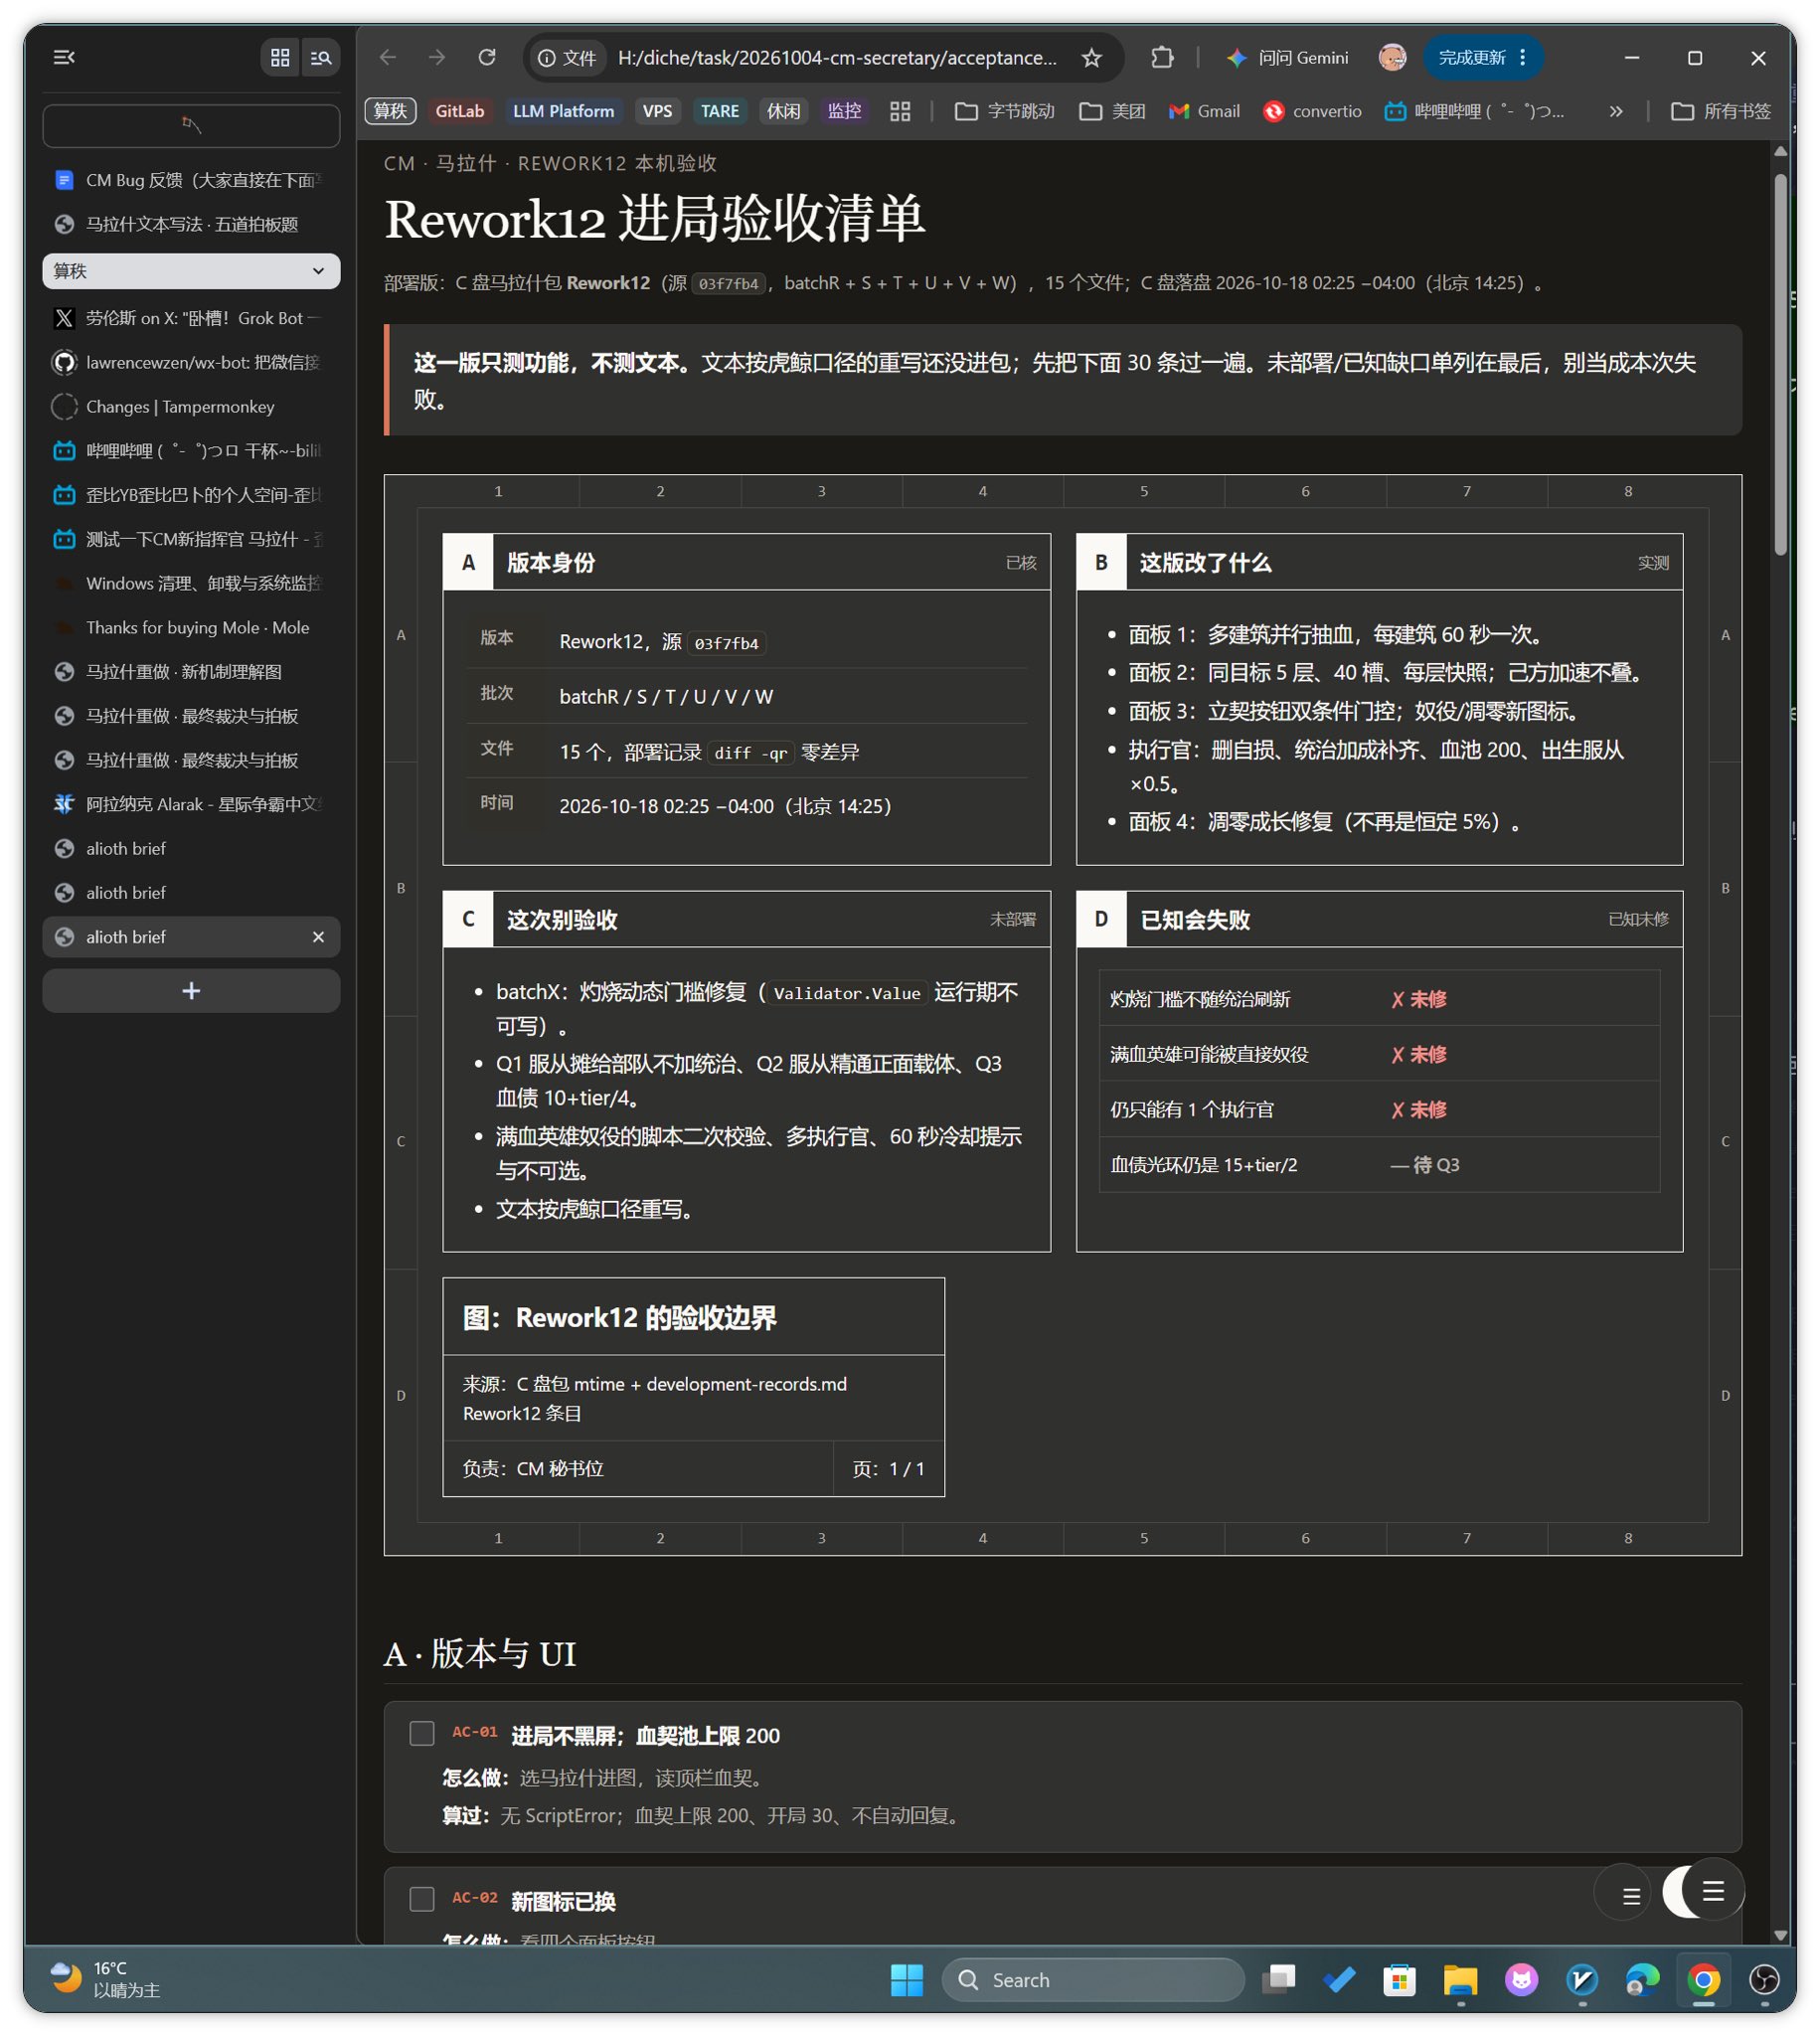
Task: Open the Windows Start button
Action: tap(907, 1980)
